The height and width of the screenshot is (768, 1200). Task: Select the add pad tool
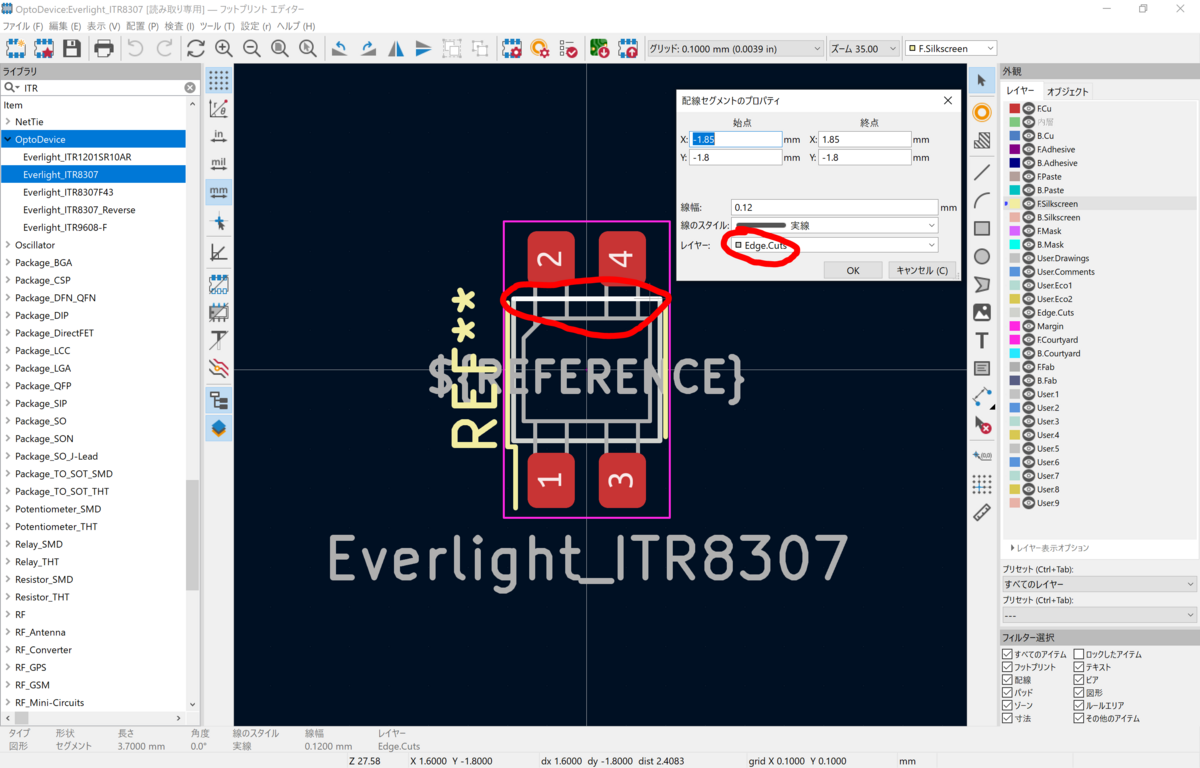982,112
